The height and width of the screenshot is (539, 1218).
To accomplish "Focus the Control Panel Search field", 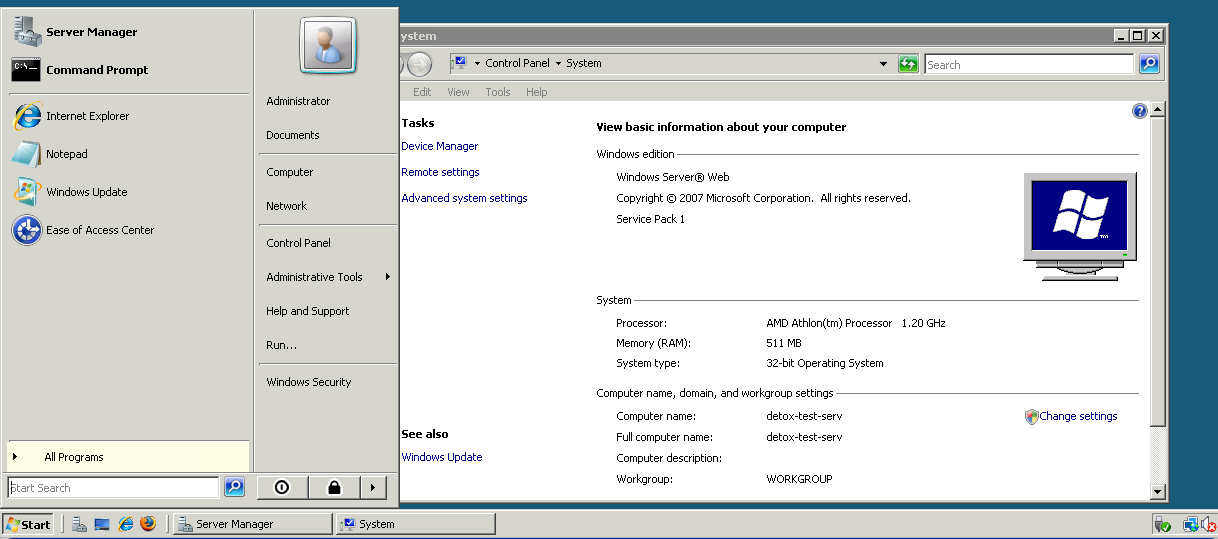I will [1029, 64].
